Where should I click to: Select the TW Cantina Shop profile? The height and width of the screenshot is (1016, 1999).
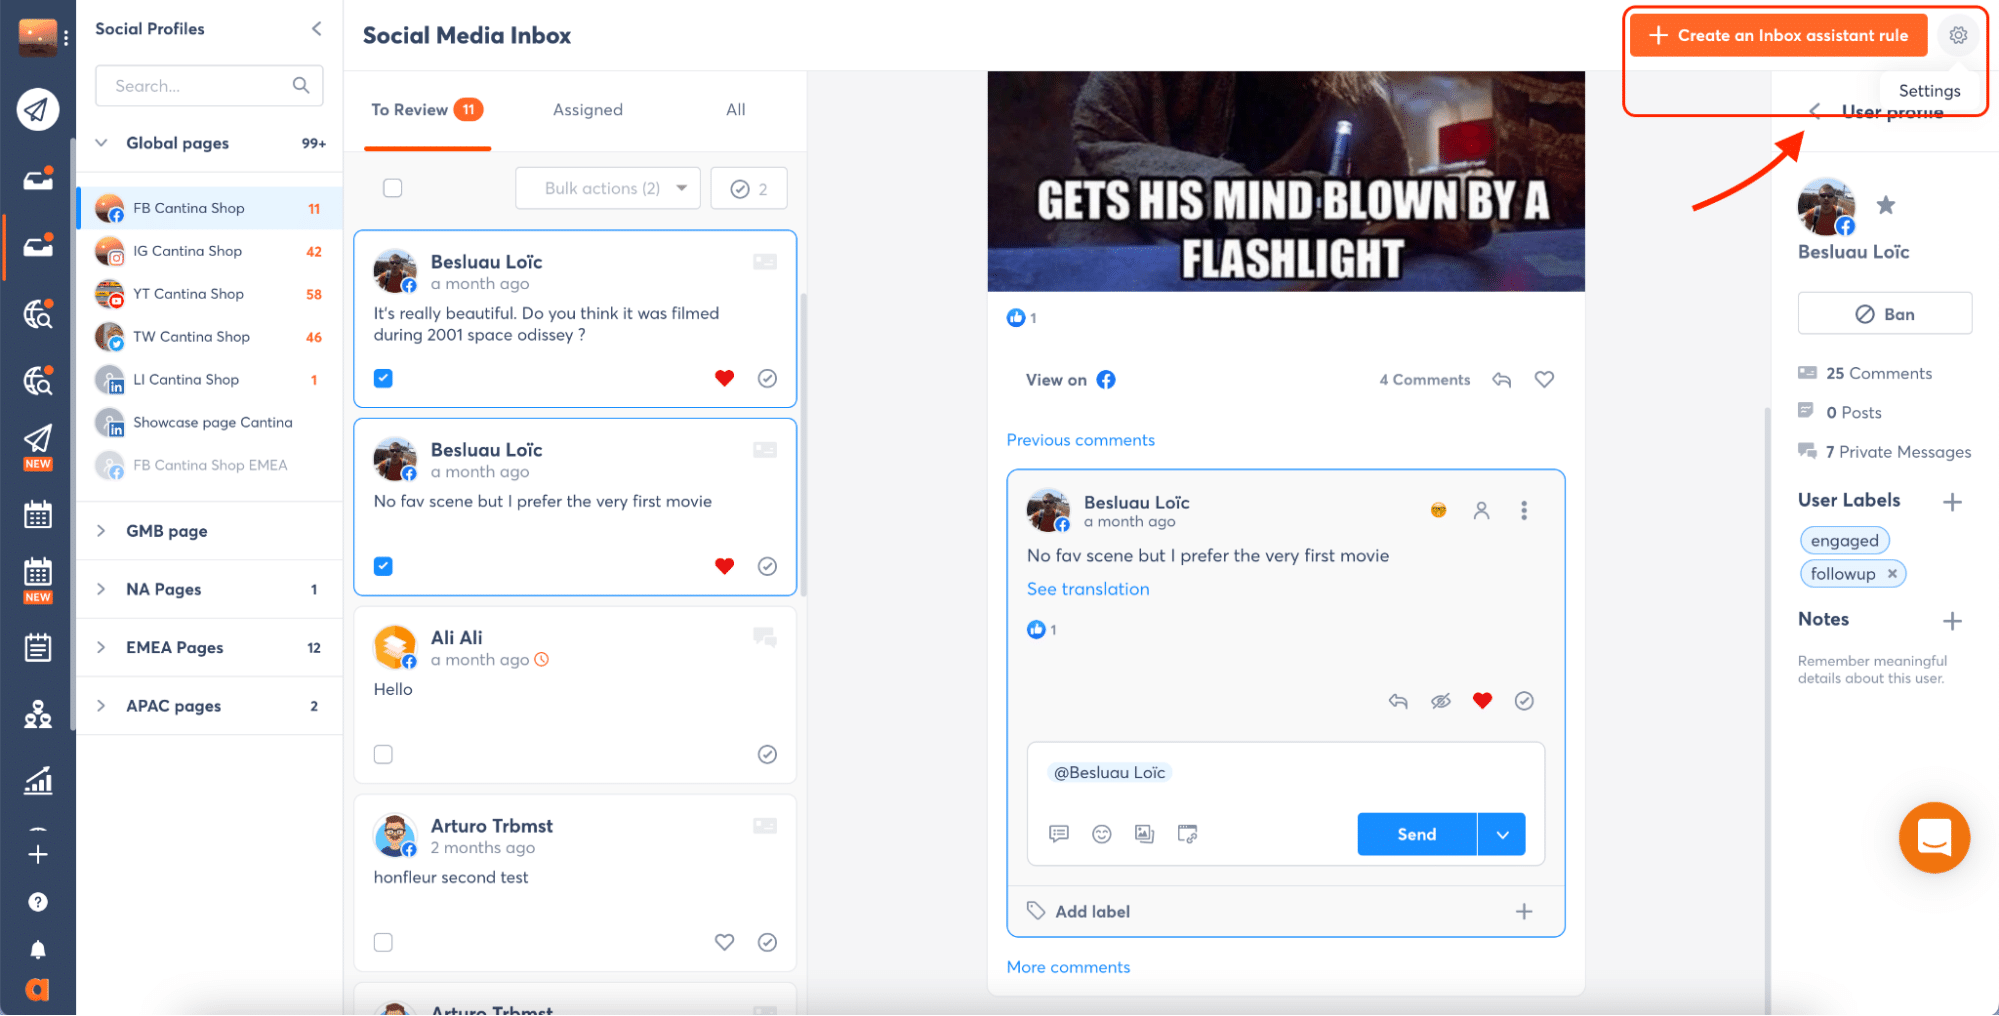(x=209, y=337)
